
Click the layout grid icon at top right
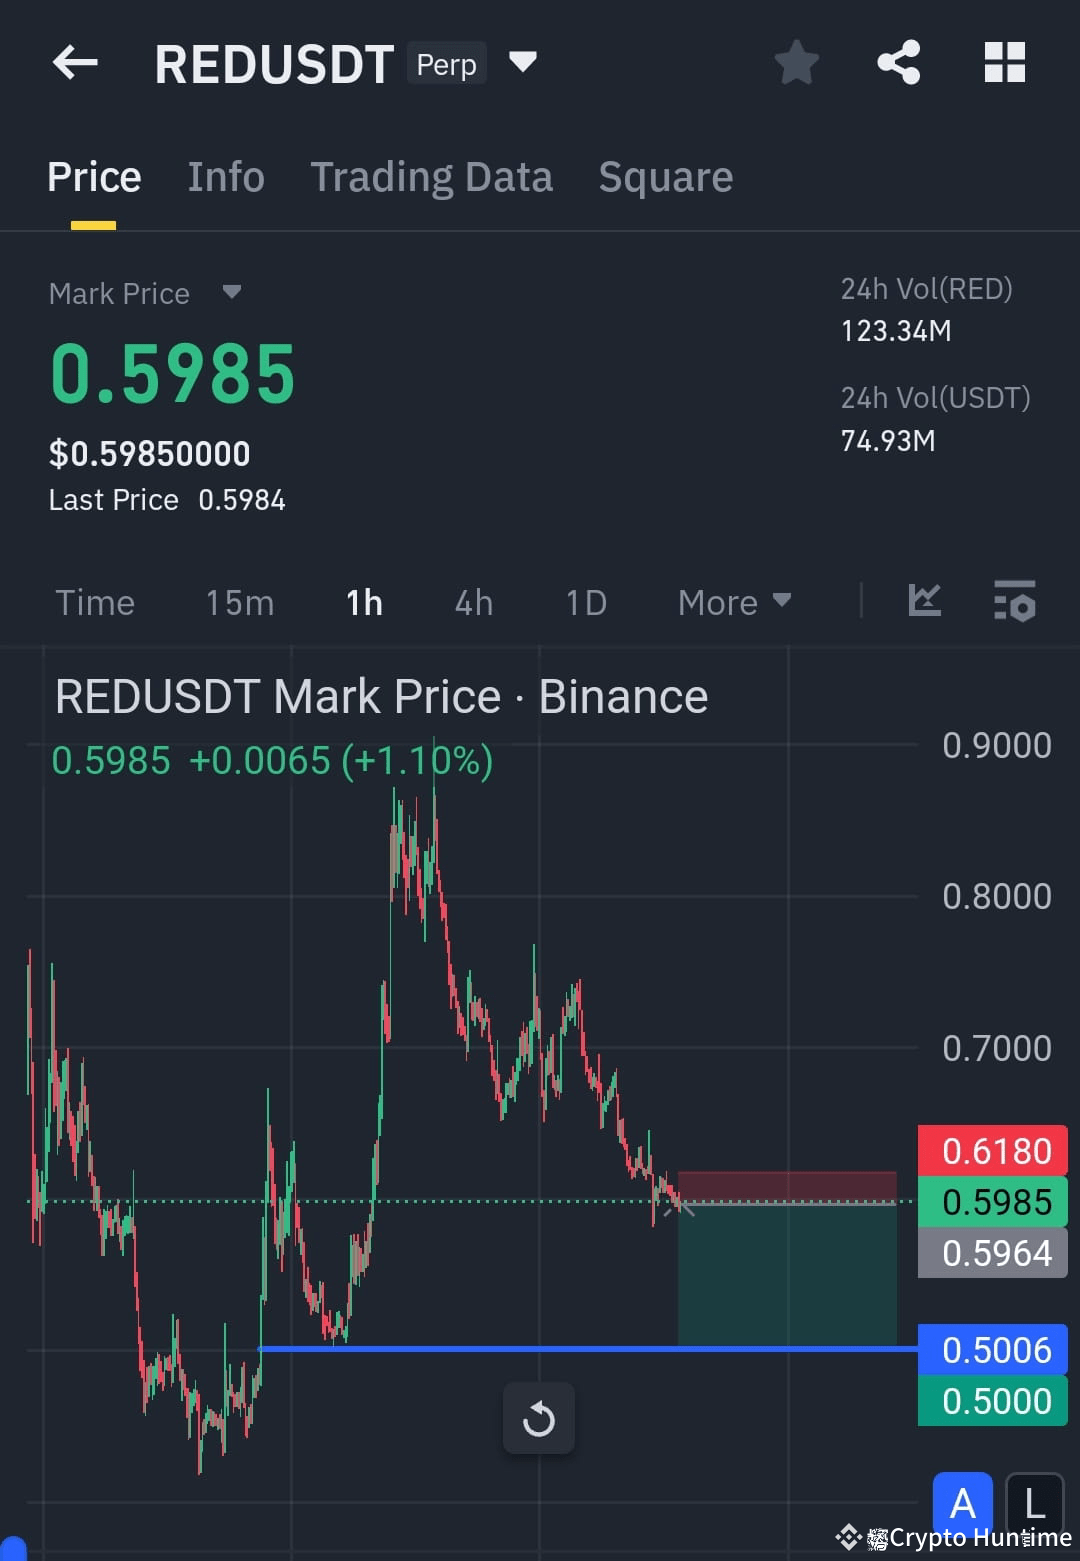pos(1004,62)
